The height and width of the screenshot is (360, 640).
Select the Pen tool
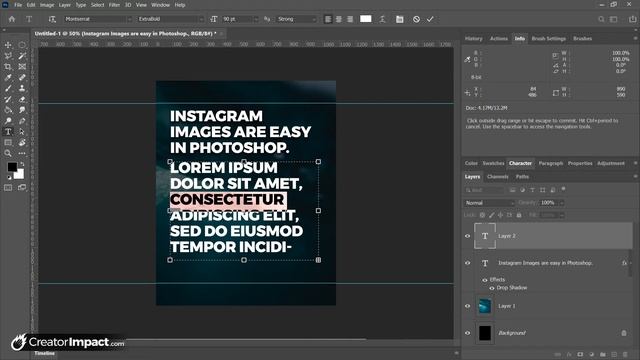pos(22,121)
